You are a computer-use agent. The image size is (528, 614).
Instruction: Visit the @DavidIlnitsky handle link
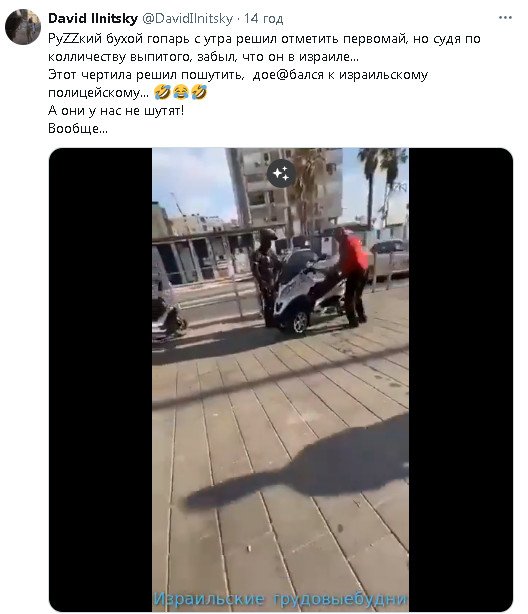coord(187,18)
